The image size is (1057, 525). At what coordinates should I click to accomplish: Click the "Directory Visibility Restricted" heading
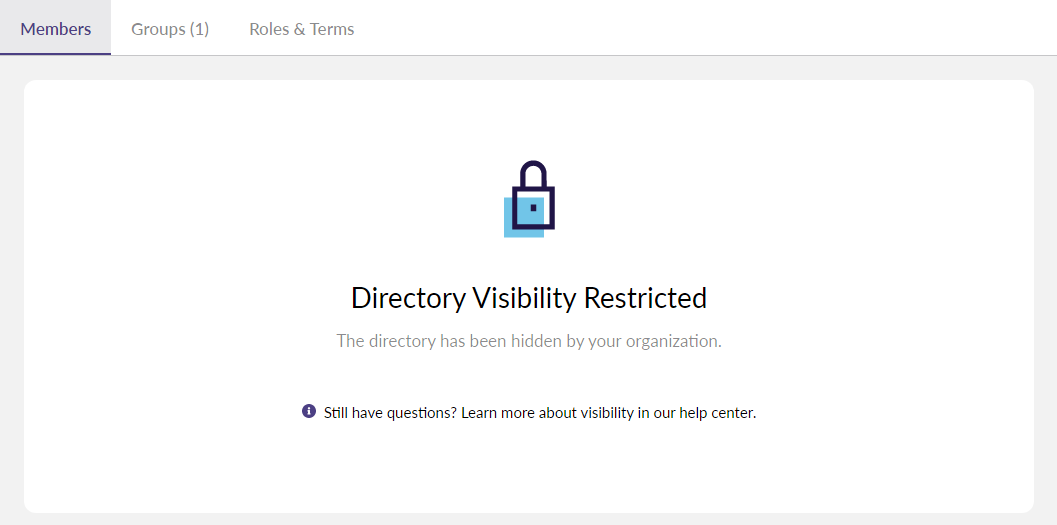(528, 298)
